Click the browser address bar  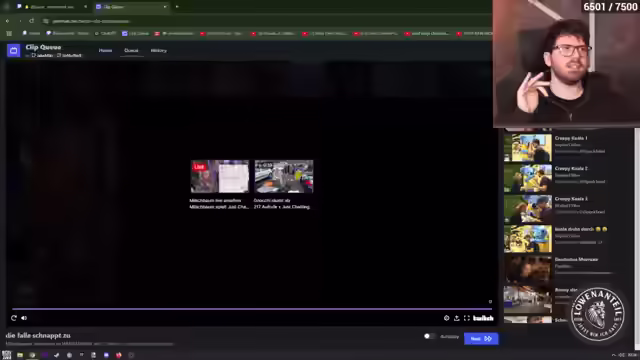coord(245,21)
